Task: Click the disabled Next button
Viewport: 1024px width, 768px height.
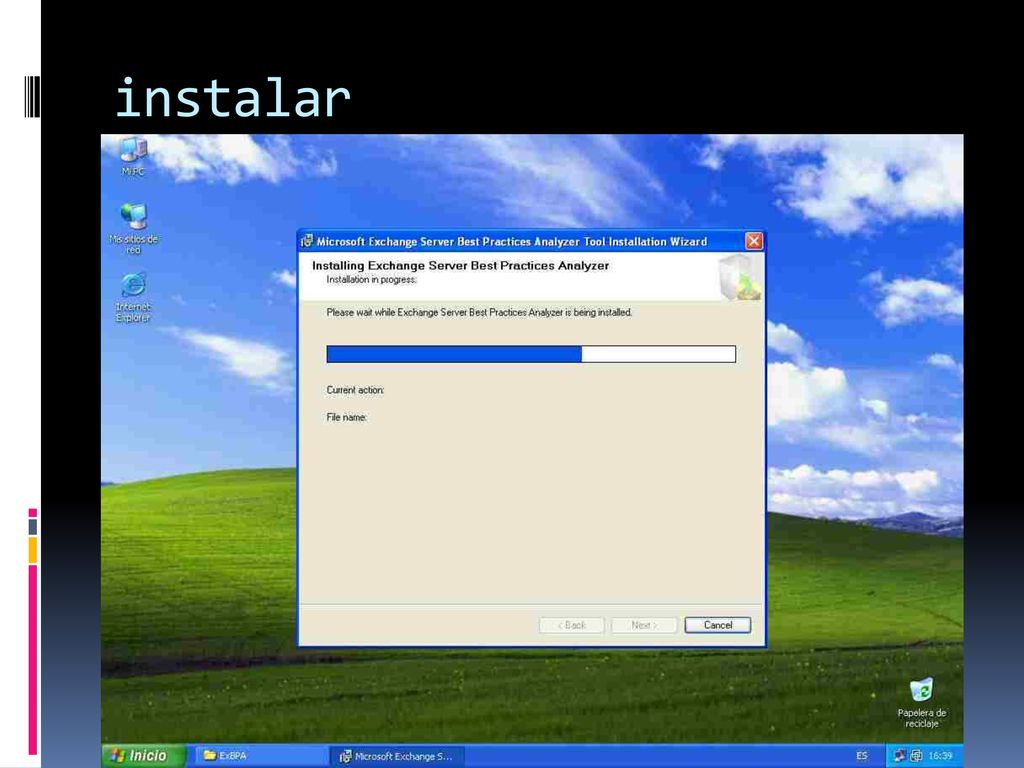Action: point(644,625)
